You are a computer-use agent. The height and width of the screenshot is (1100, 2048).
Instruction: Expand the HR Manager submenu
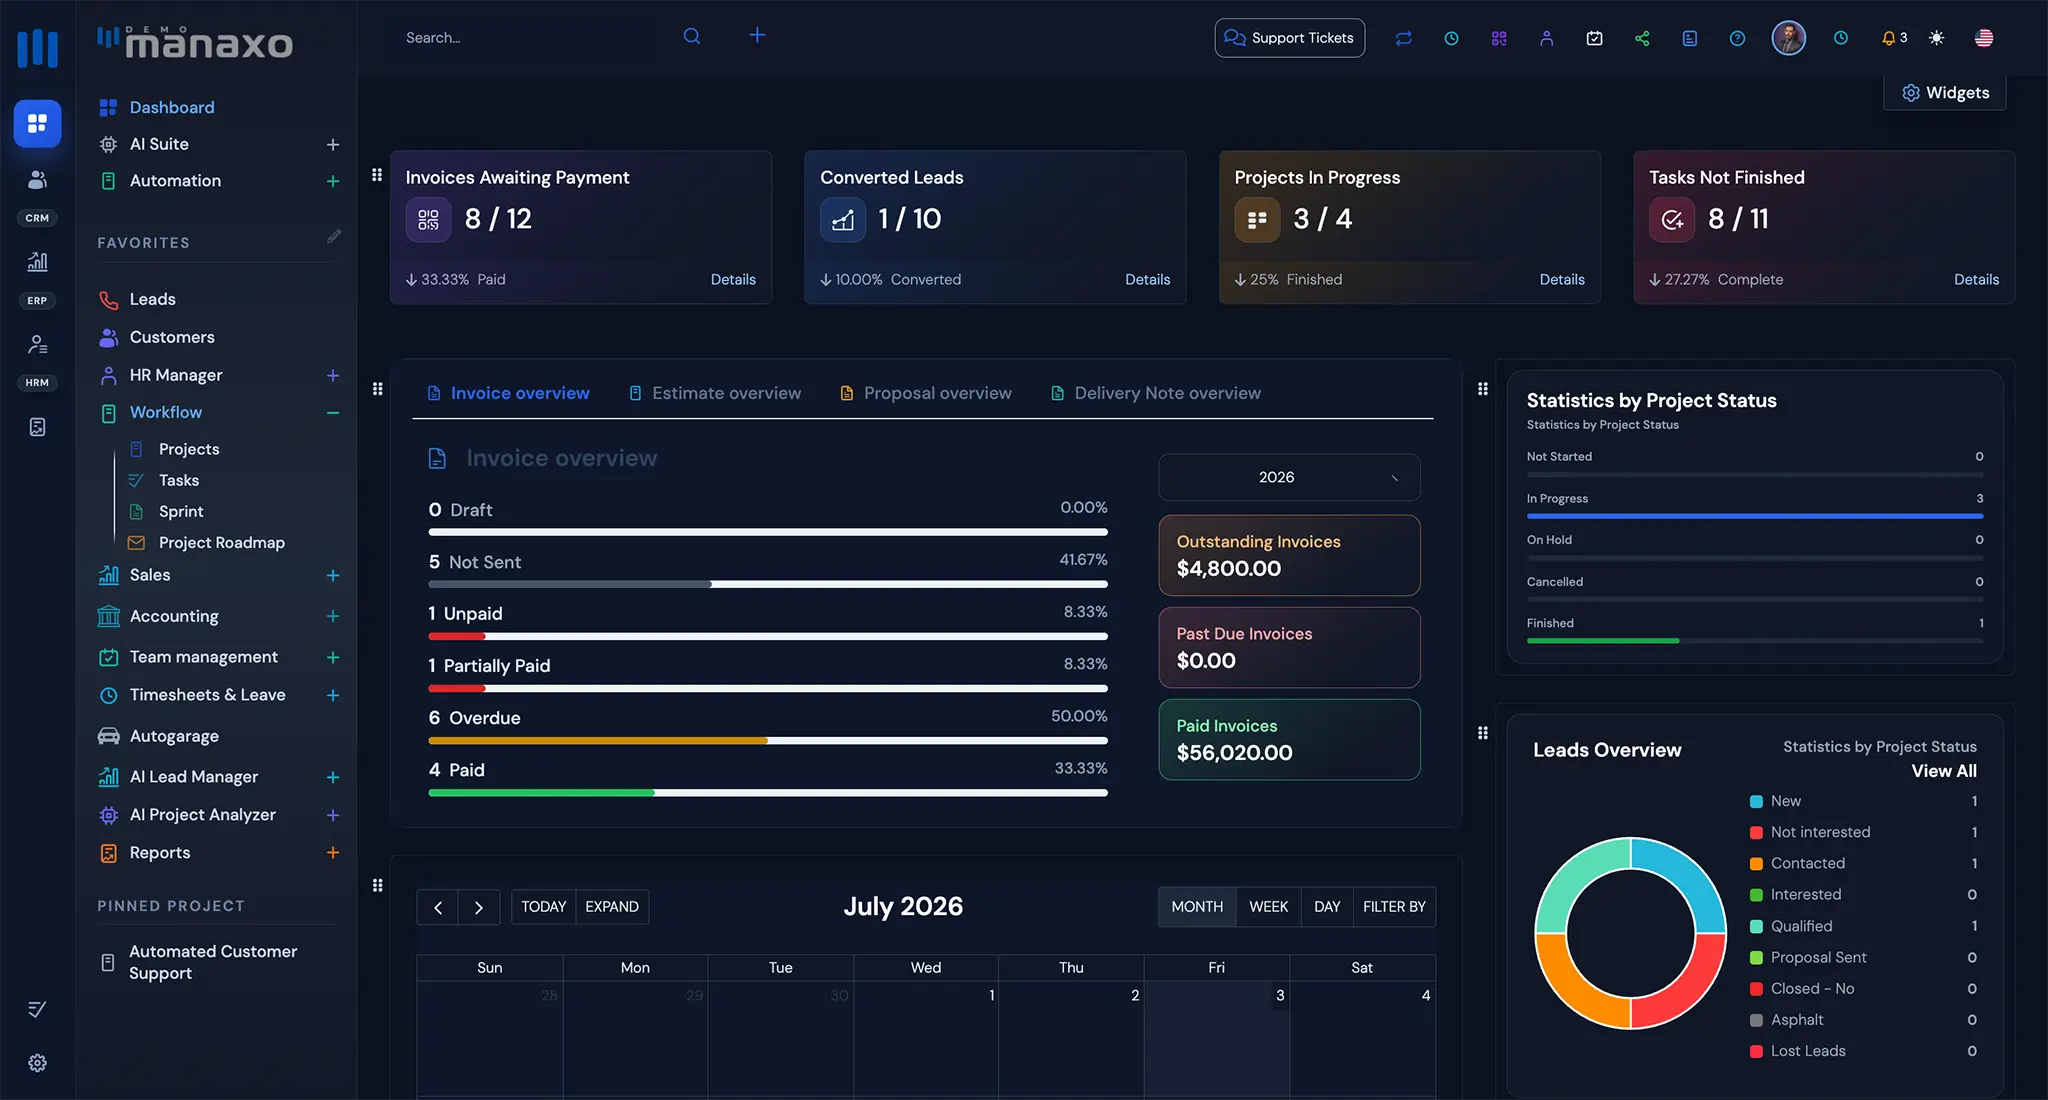click(x=333, y=376)
